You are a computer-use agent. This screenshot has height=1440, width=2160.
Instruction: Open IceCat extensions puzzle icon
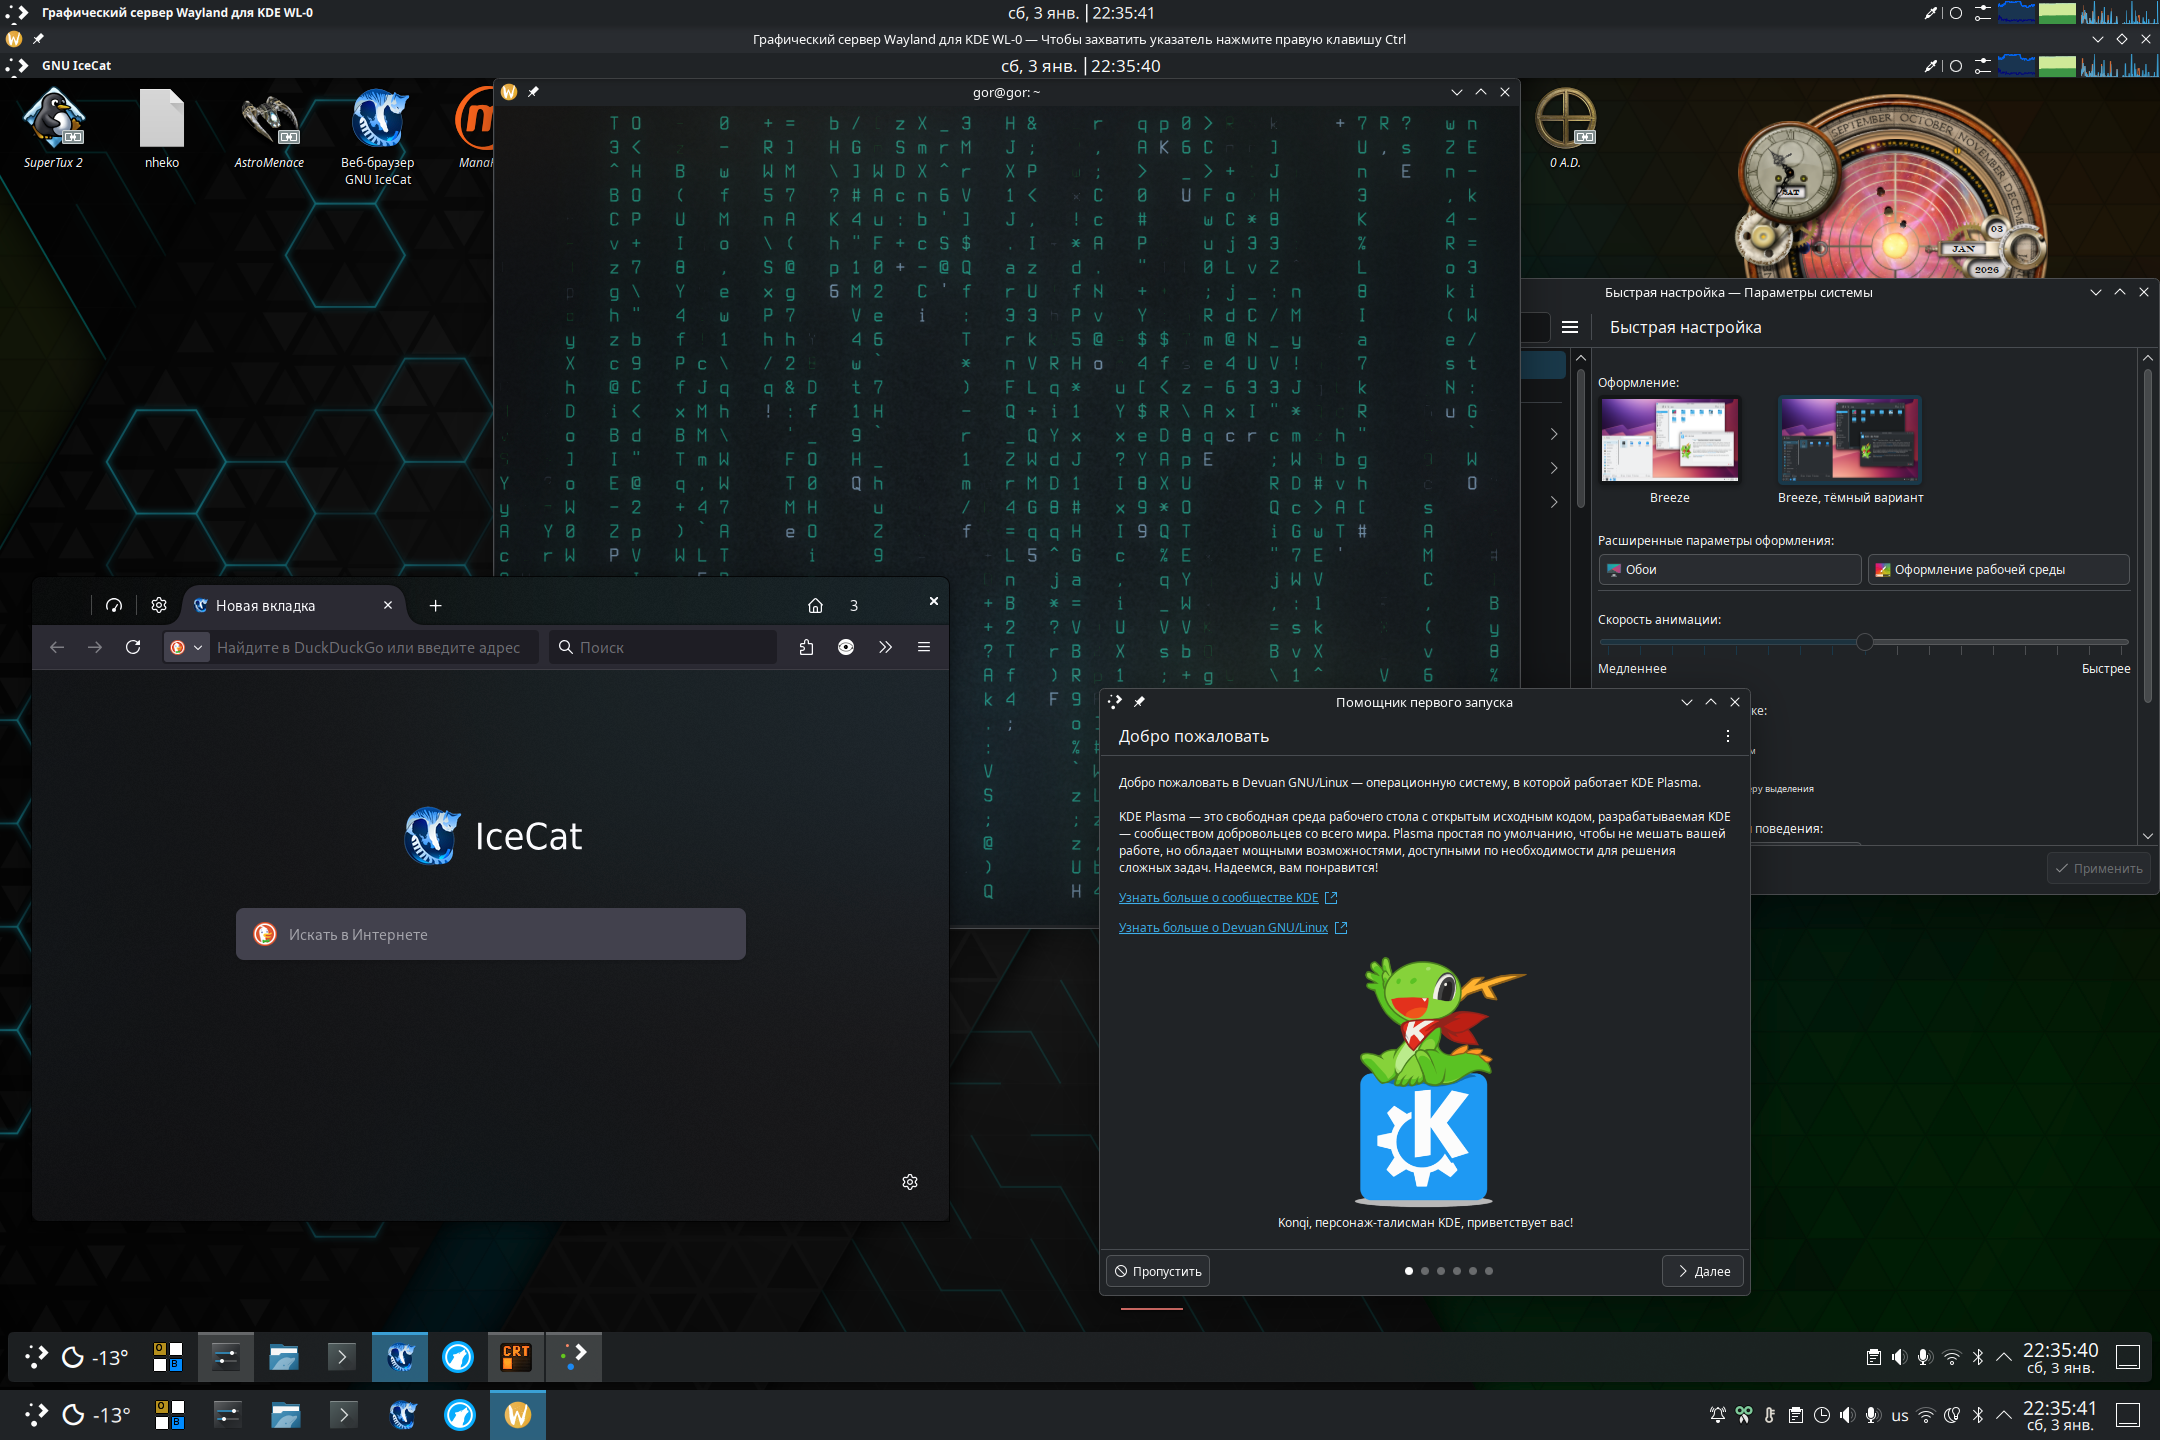pyautogui.click(x=807, y=647)
